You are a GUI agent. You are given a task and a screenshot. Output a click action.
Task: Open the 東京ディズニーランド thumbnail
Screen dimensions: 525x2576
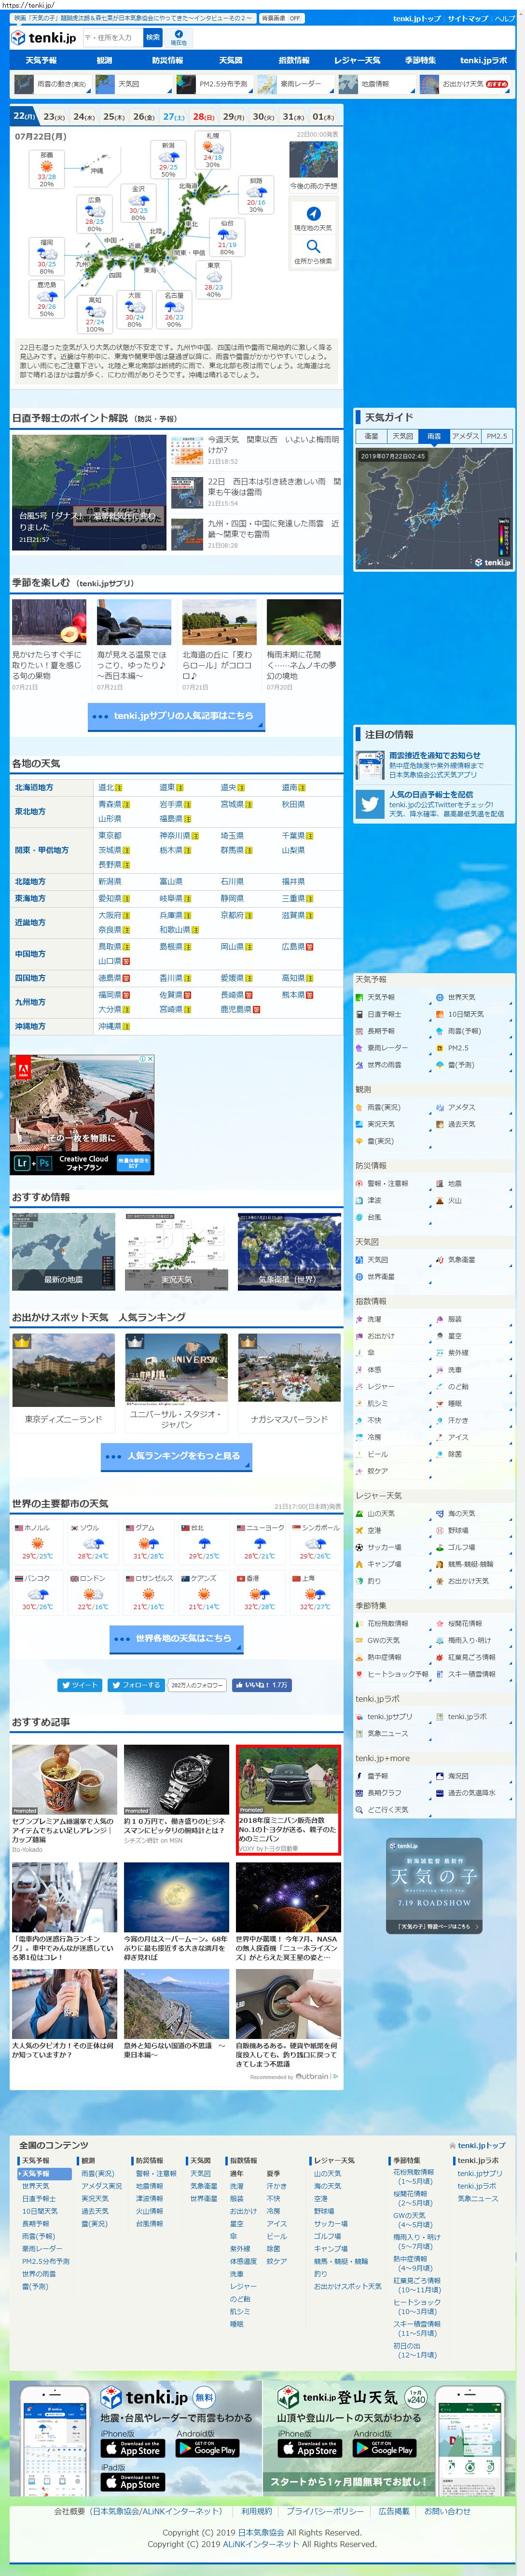point(64,1368)
